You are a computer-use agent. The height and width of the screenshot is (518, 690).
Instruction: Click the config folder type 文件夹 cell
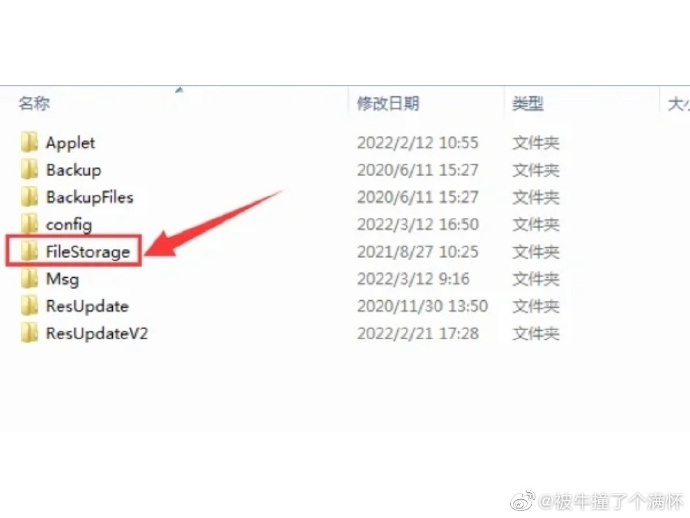(x=536, y=224)
